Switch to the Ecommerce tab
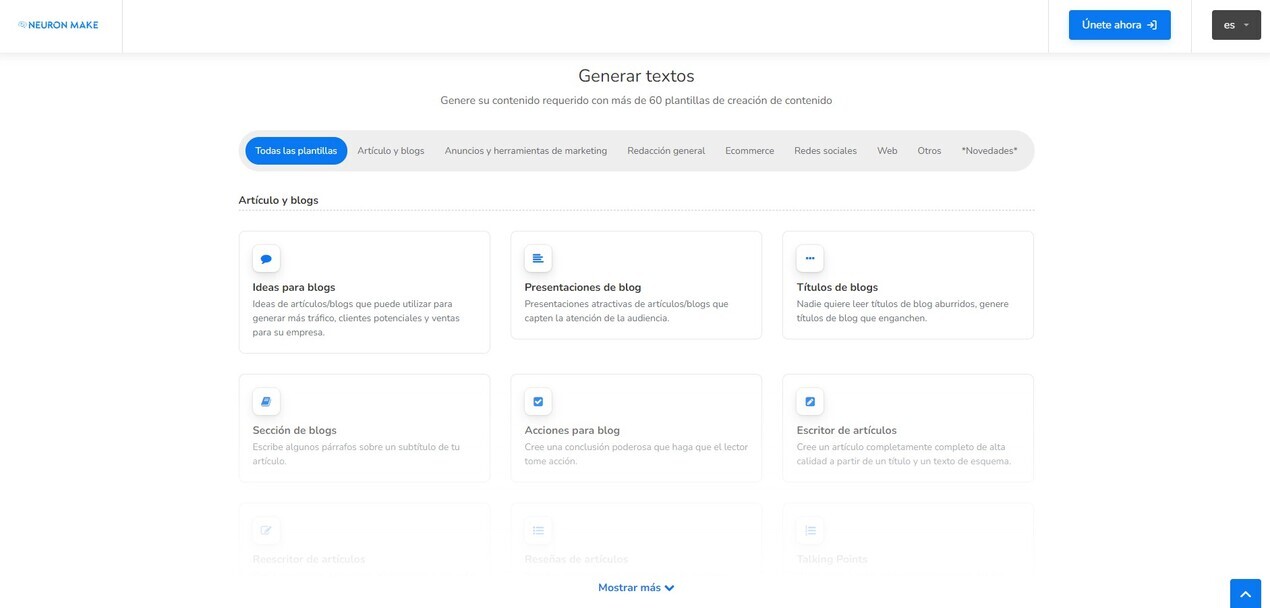The height and width of the screenshot is (608, 1270). coord(749,151)
